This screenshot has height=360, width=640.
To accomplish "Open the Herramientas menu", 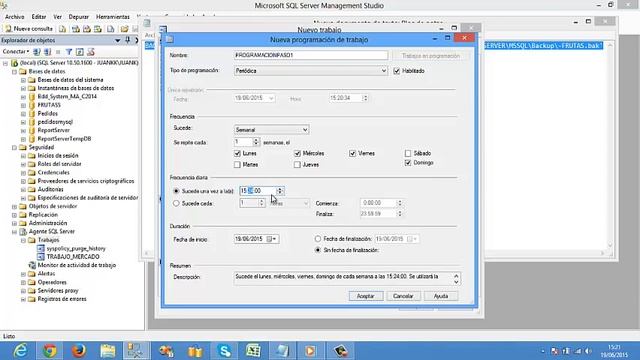I will pyautogui.click(x=113, y=17).
